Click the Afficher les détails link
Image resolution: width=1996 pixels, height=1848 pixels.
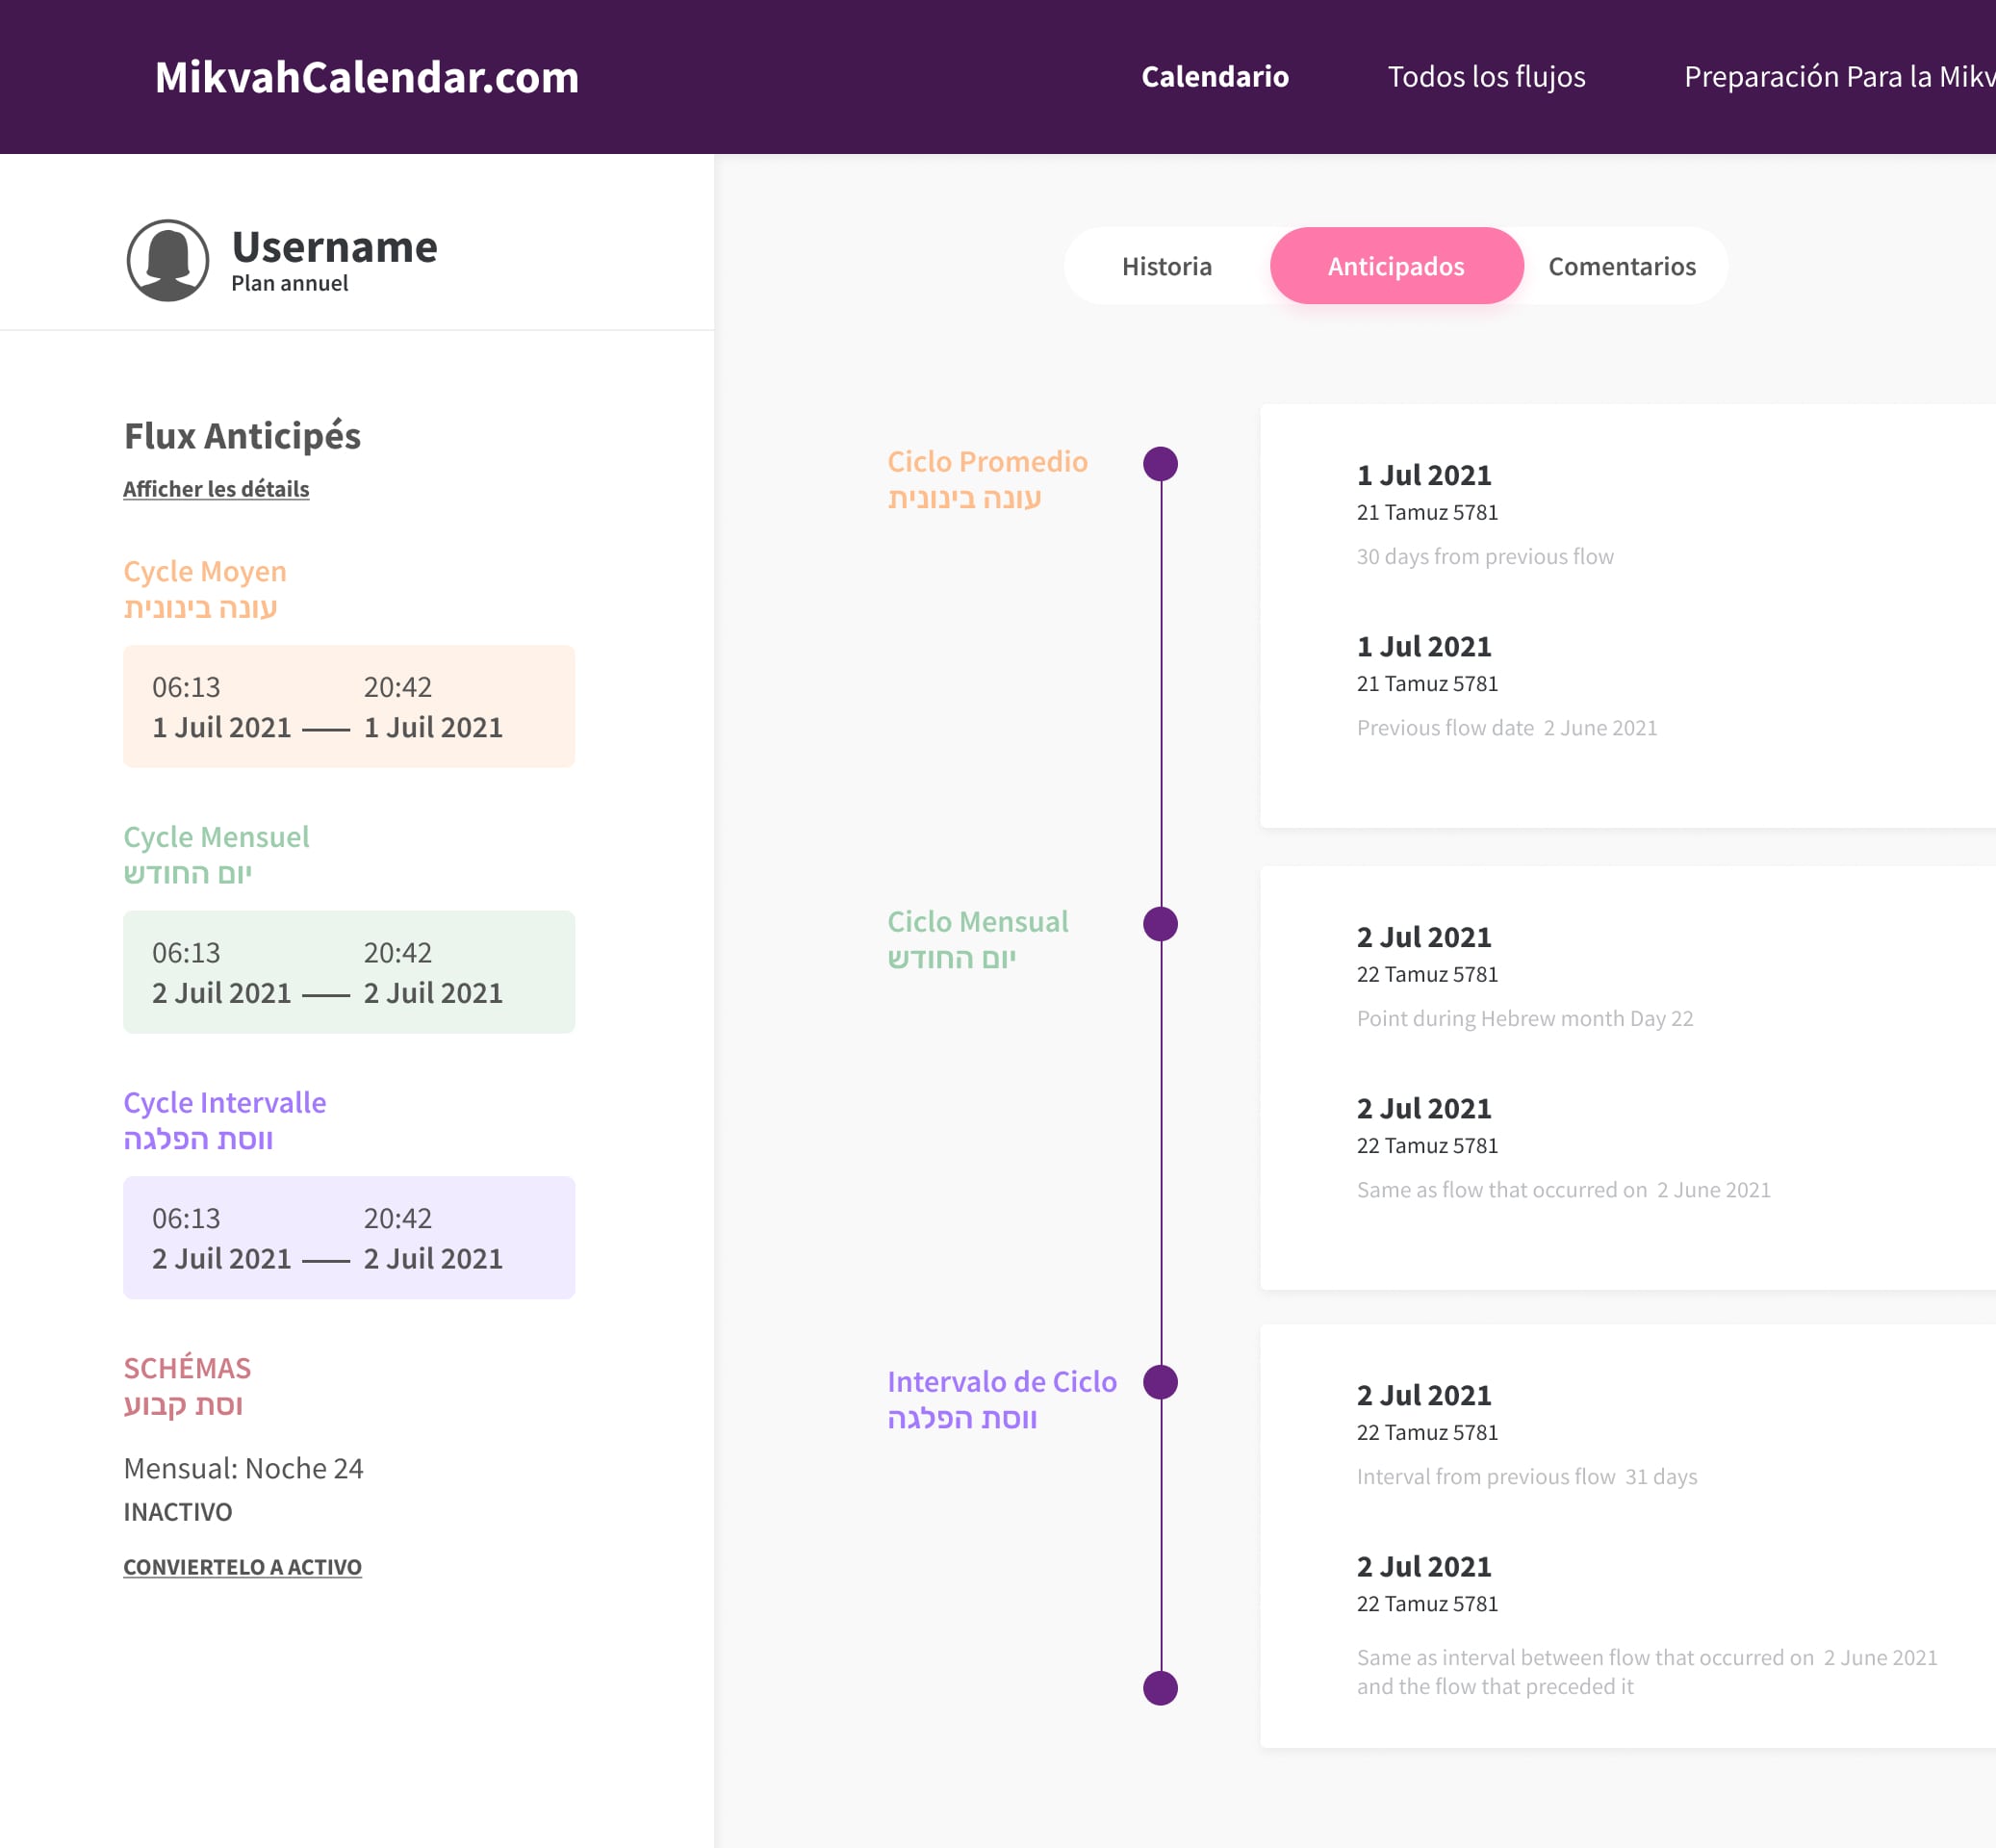(216, 489)
